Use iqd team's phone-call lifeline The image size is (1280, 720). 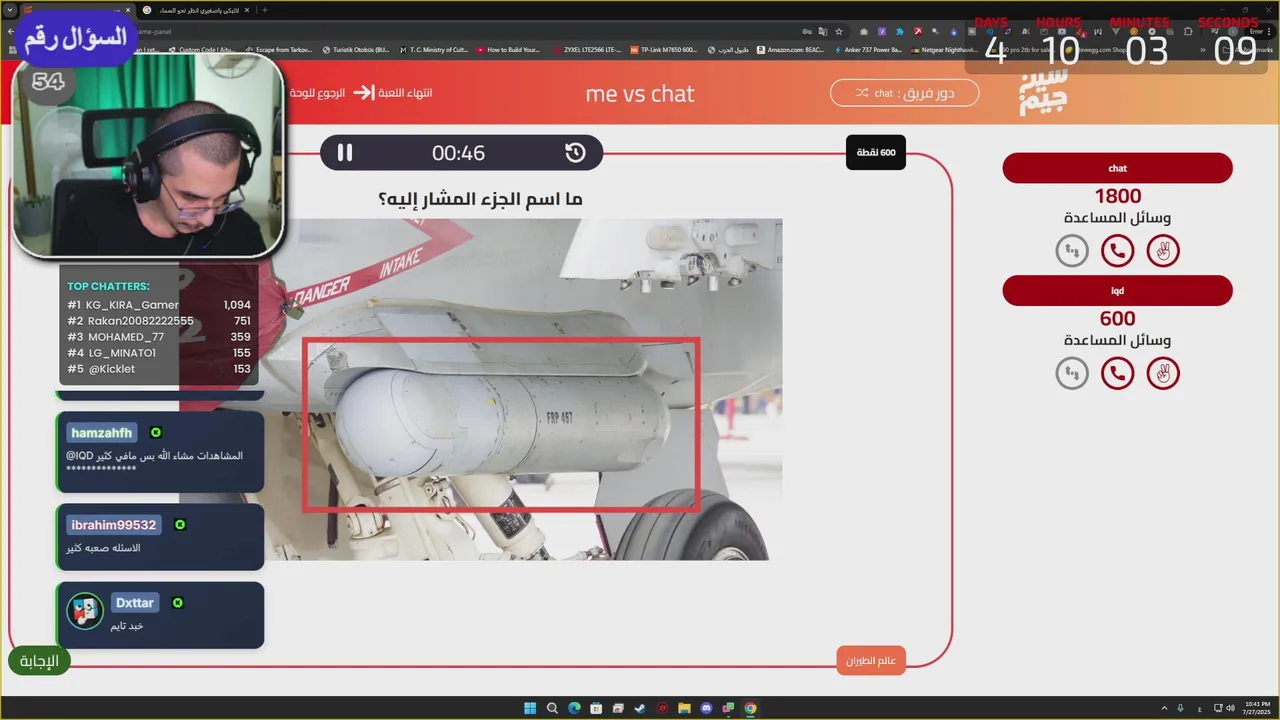1117,373
